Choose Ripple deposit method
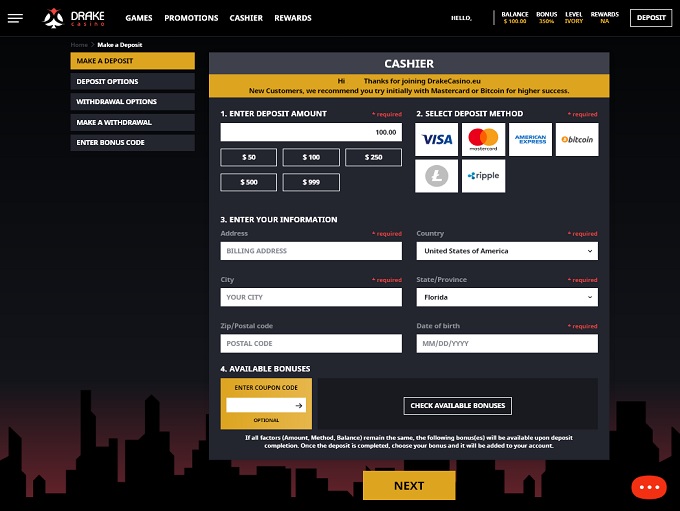This screenshot has width=680, height=511. click(483, 176)
